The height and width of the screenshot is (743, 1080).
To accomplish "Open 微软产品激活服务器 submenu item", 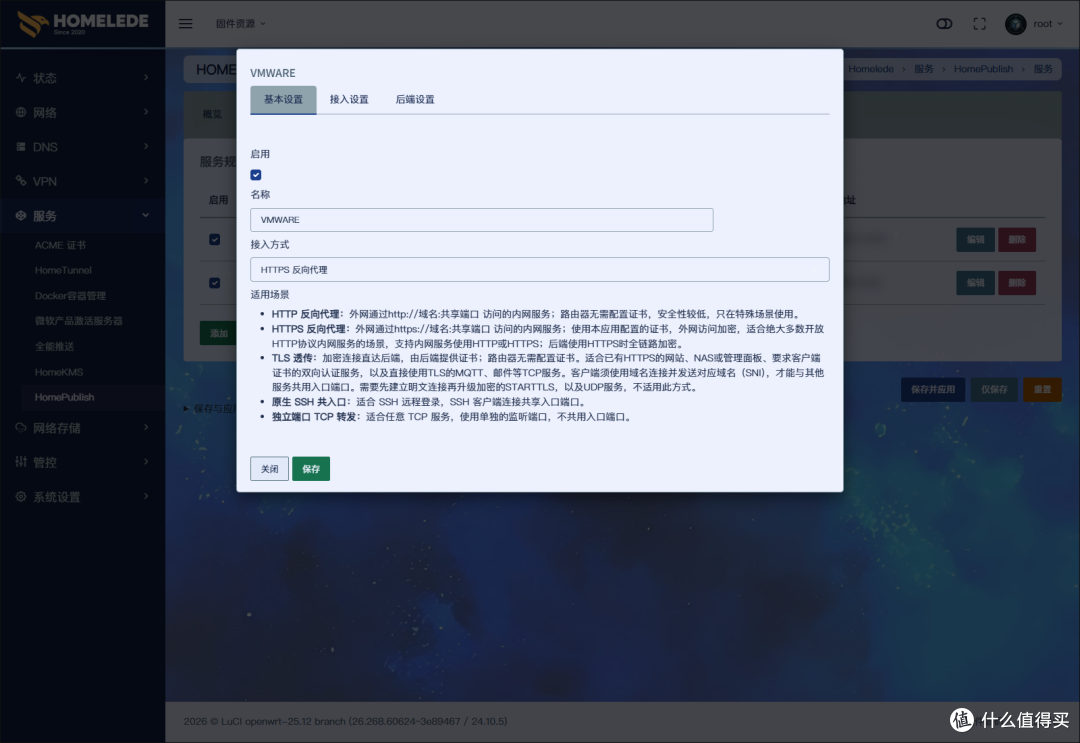I will click(79, 321).
